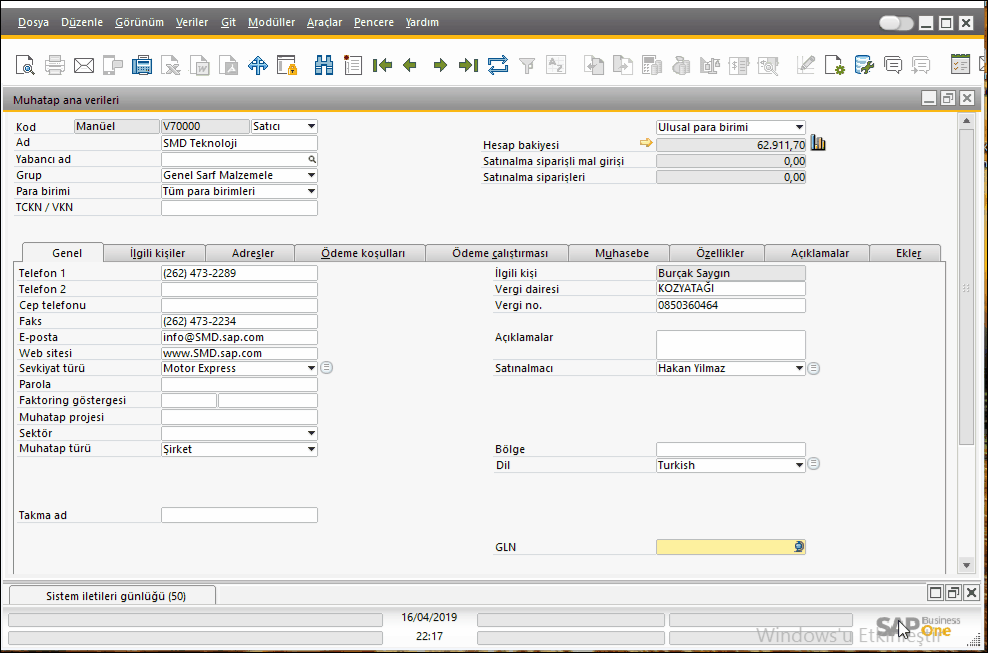Viewport: 988px width, 653px height.
Task: Click the blue launch application arrows icon
Action: click(258, 65)
